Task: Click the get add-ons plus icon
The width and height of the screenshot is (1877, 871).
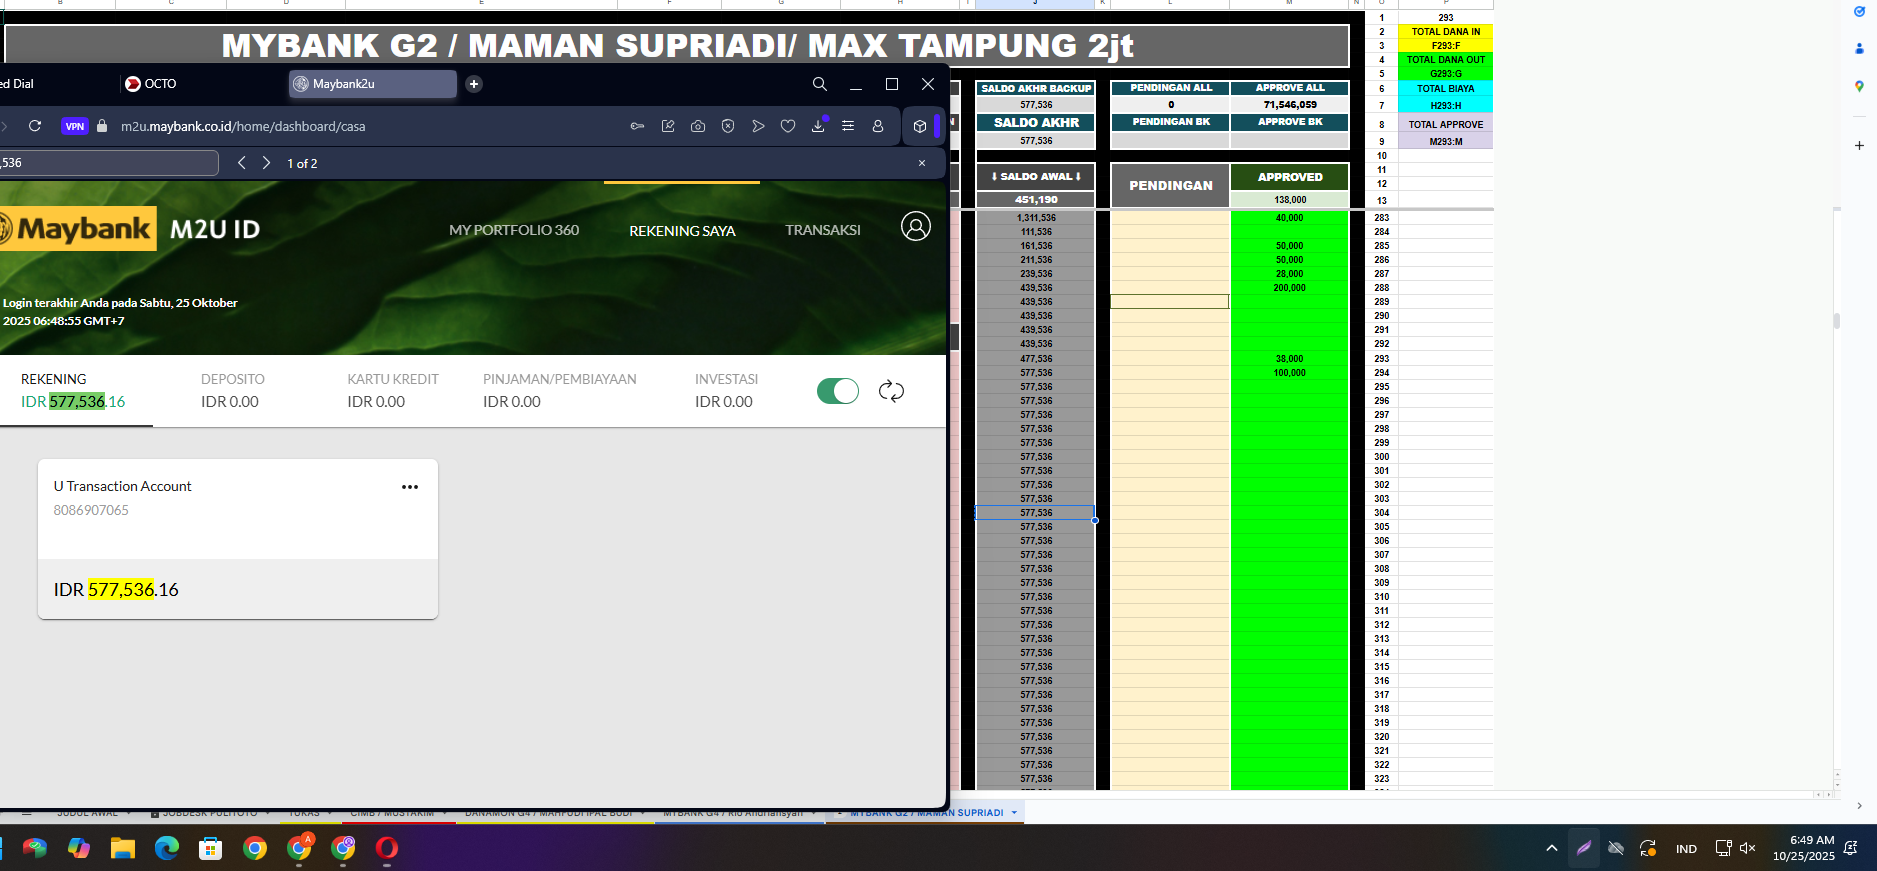Action: tap(1859, 145)
